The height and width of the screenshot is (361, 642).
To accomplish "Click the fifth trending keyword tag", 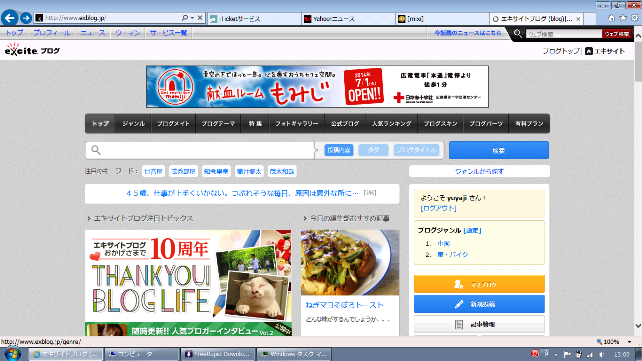I will [x=282, y=171].
